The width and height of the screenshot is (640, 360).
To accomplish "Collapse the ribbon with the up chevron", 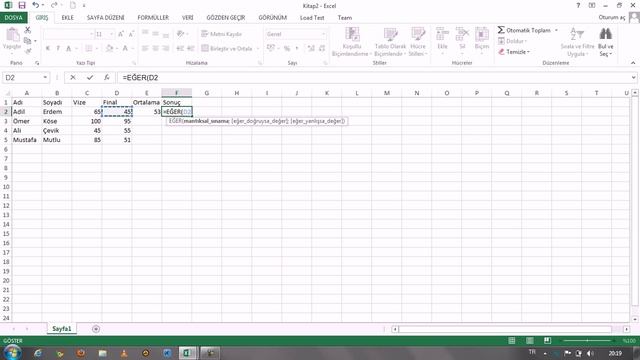I will point(633,63).
